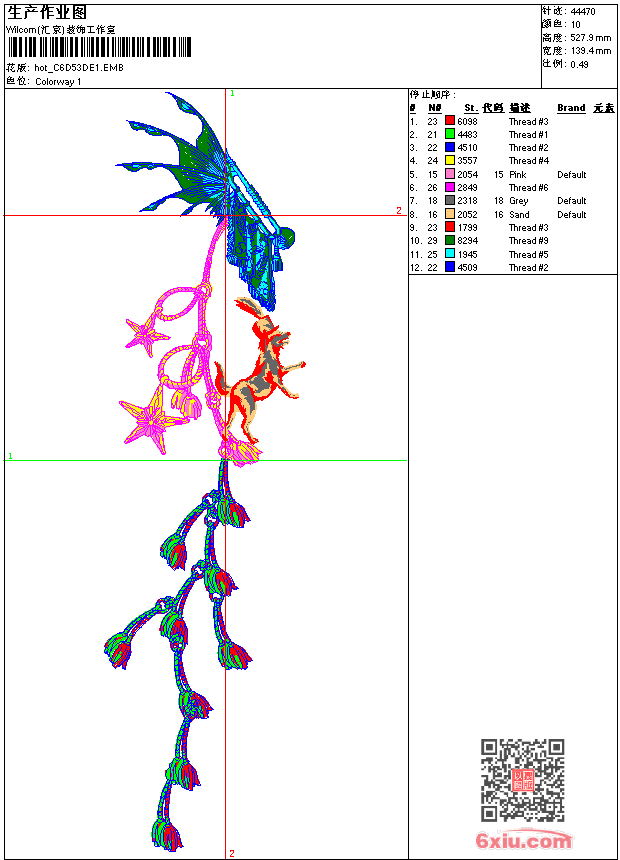The width and height of the screenshot is (620, 860).
Task: Click the barcode under the studio name
Action: click(99, 47)
